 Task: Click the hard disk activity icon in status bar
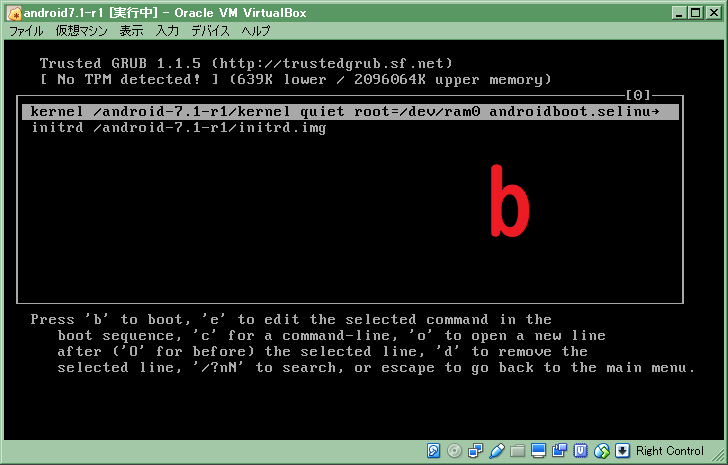tap(433, 451)
